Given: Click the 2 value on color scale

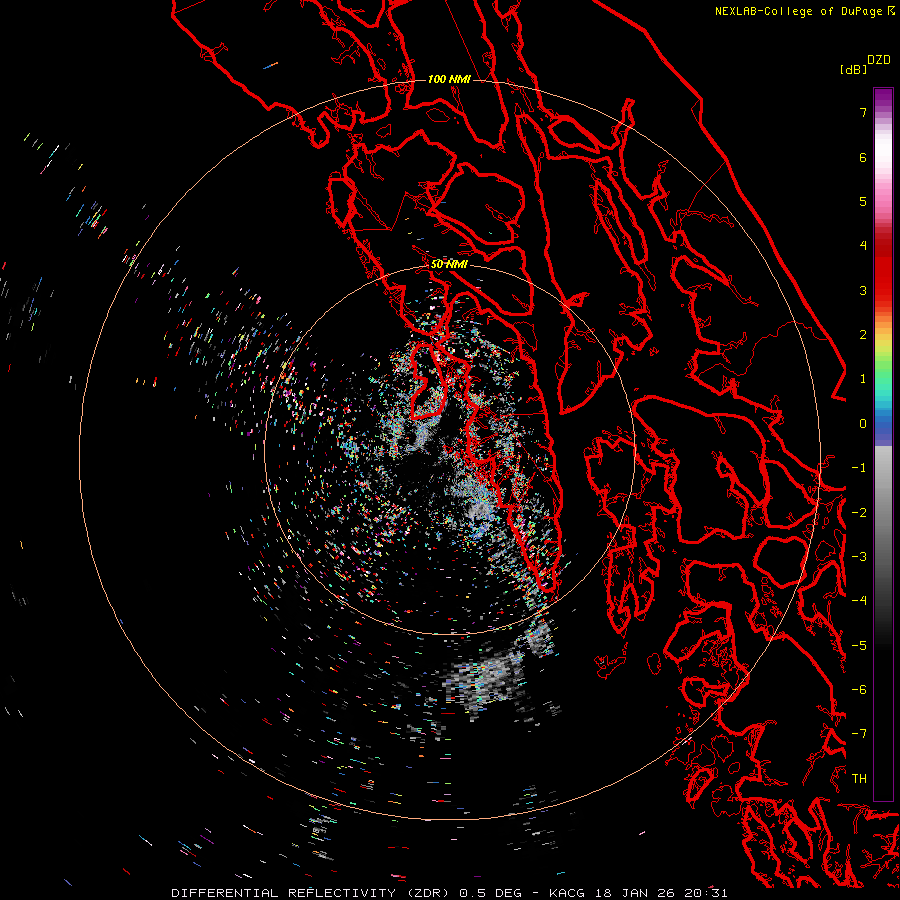Looking at the screenshot, I should click(863, 335).
